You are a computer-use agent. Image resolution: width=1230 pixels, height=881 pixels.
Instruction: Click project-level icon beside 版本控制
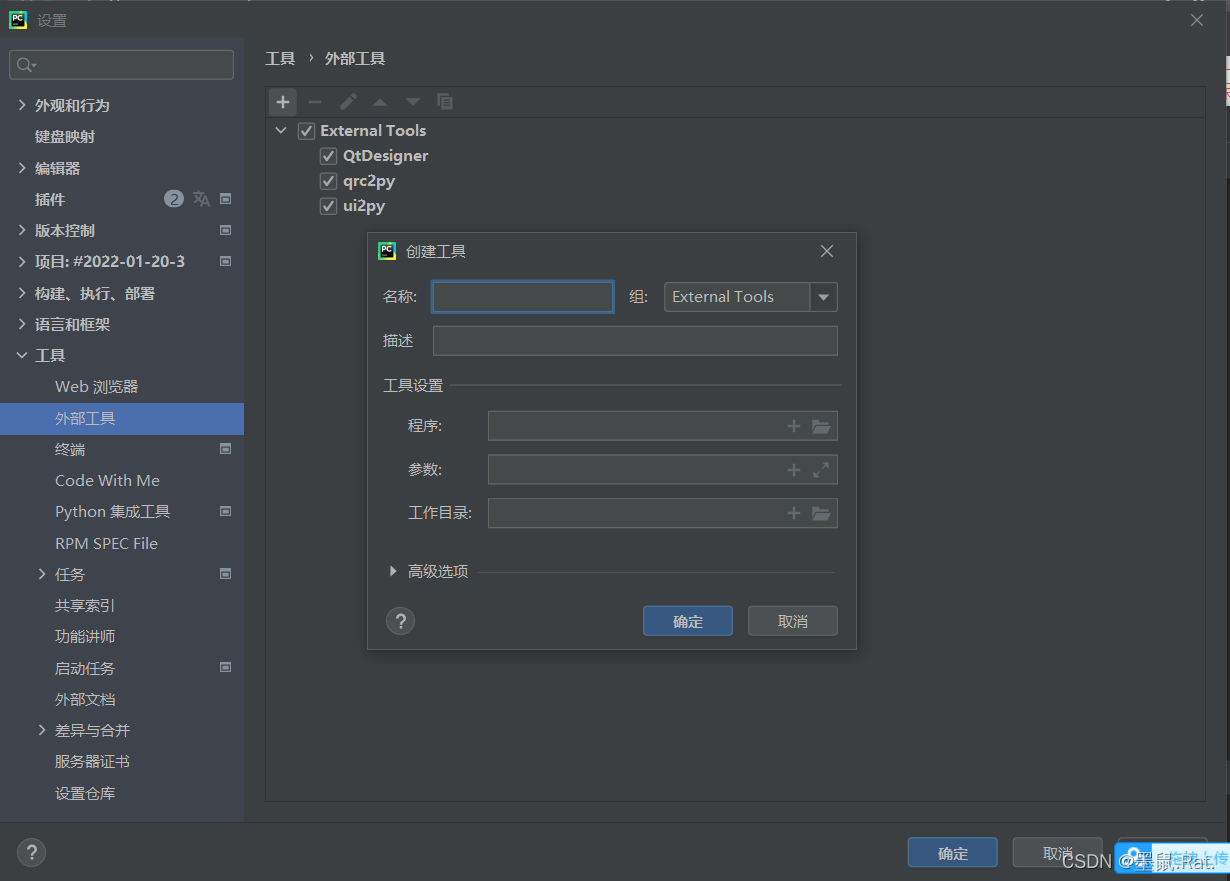click(x=226, y=230)
